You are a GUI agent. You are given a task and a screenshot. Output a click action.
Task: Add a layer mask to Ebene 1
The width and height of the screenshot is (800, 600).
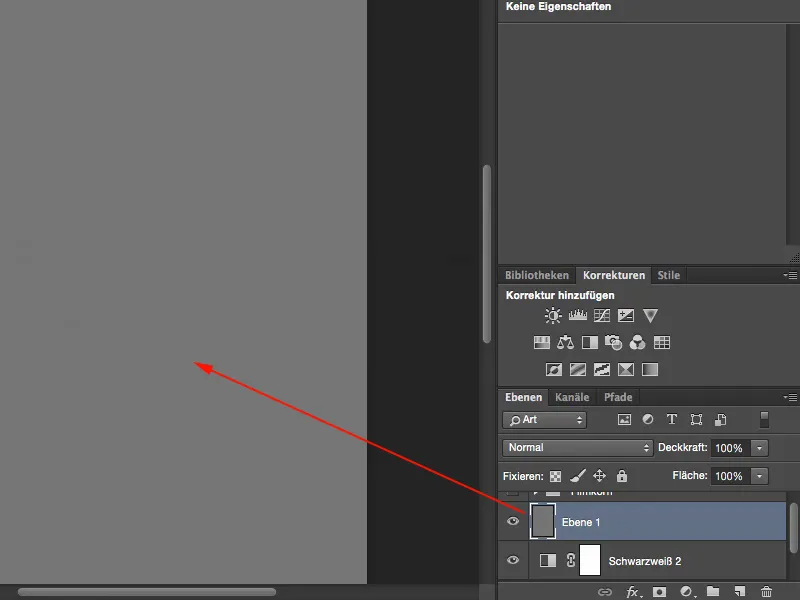tap(659, 592)
